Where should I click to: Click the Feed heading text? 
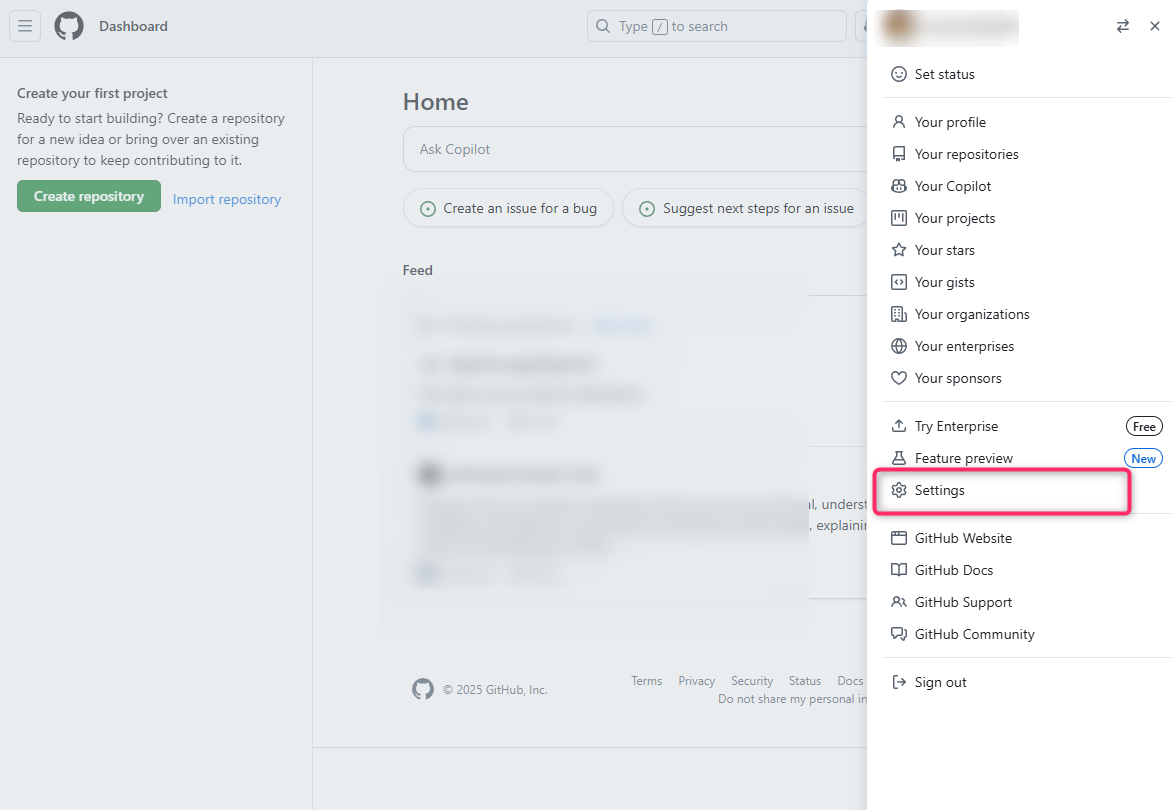pyautogui.click(x=417, y=270)
